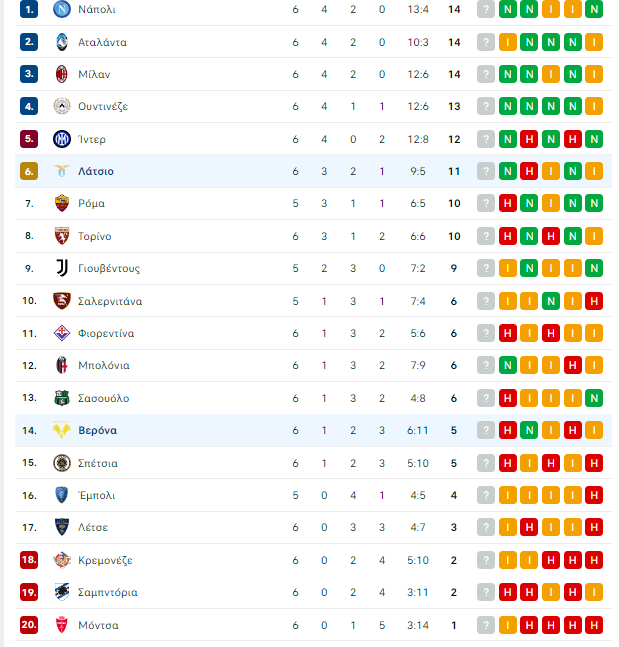Click the Atalanta team logo

click(x=61, y=42)
